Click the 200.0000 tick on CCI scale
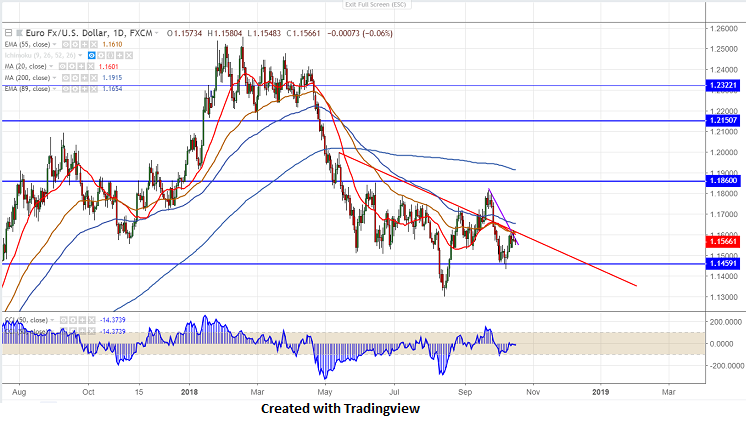 coord(725,322)
